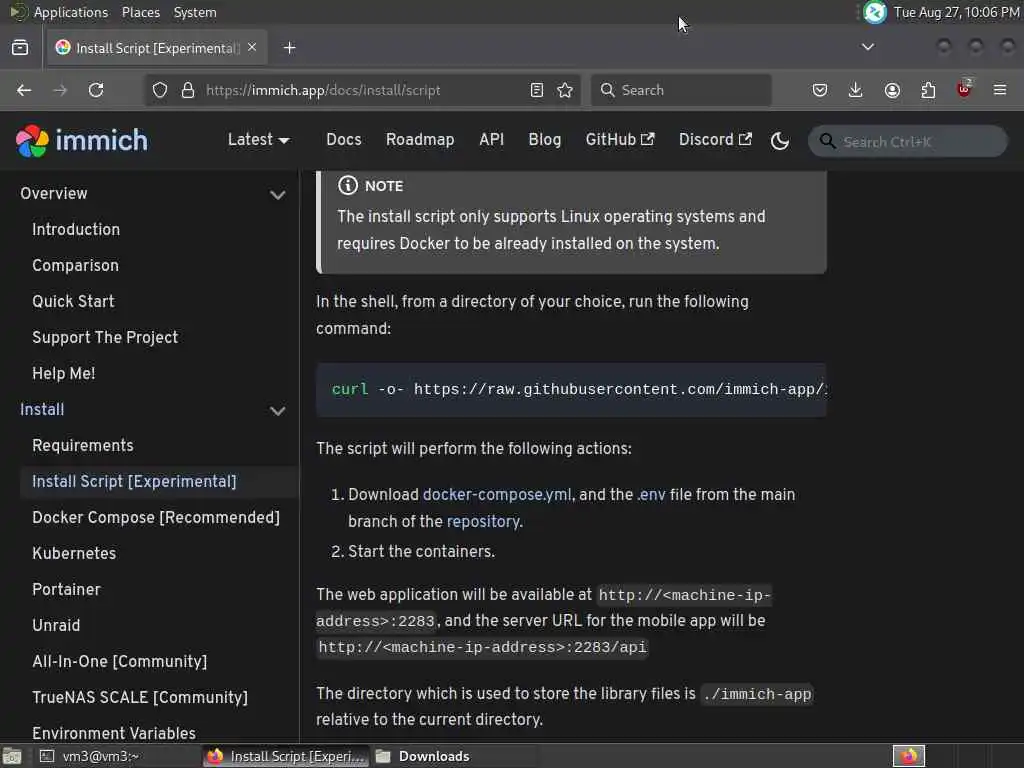Select the Install sidebar category
The width and height of the screenshot is (1024, 768).
pyautogui.click(x=42, y=409)
